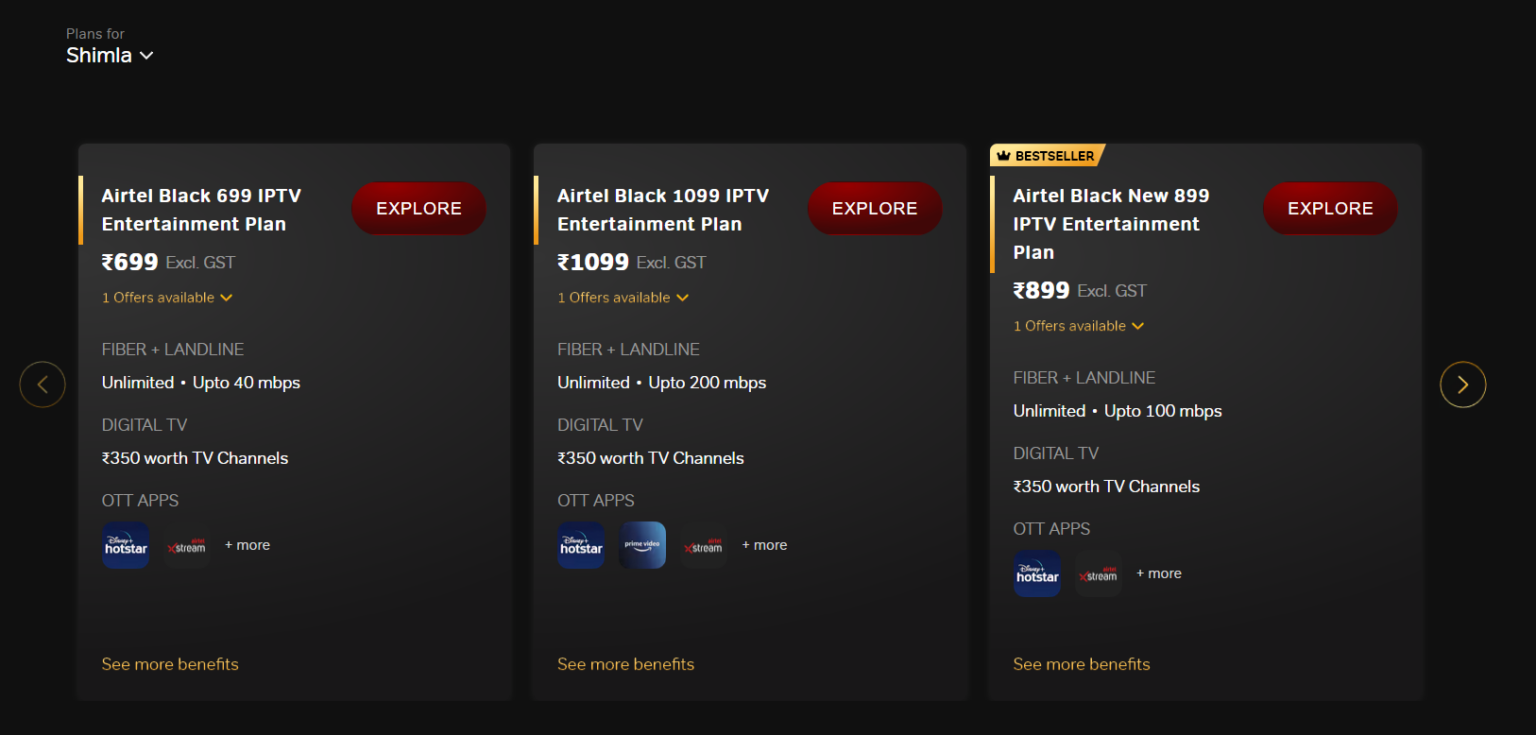Advance the plans carousel with the right arrow
The height and width of the screenshot is (735, 1536).
click(x=1463, y=384)
